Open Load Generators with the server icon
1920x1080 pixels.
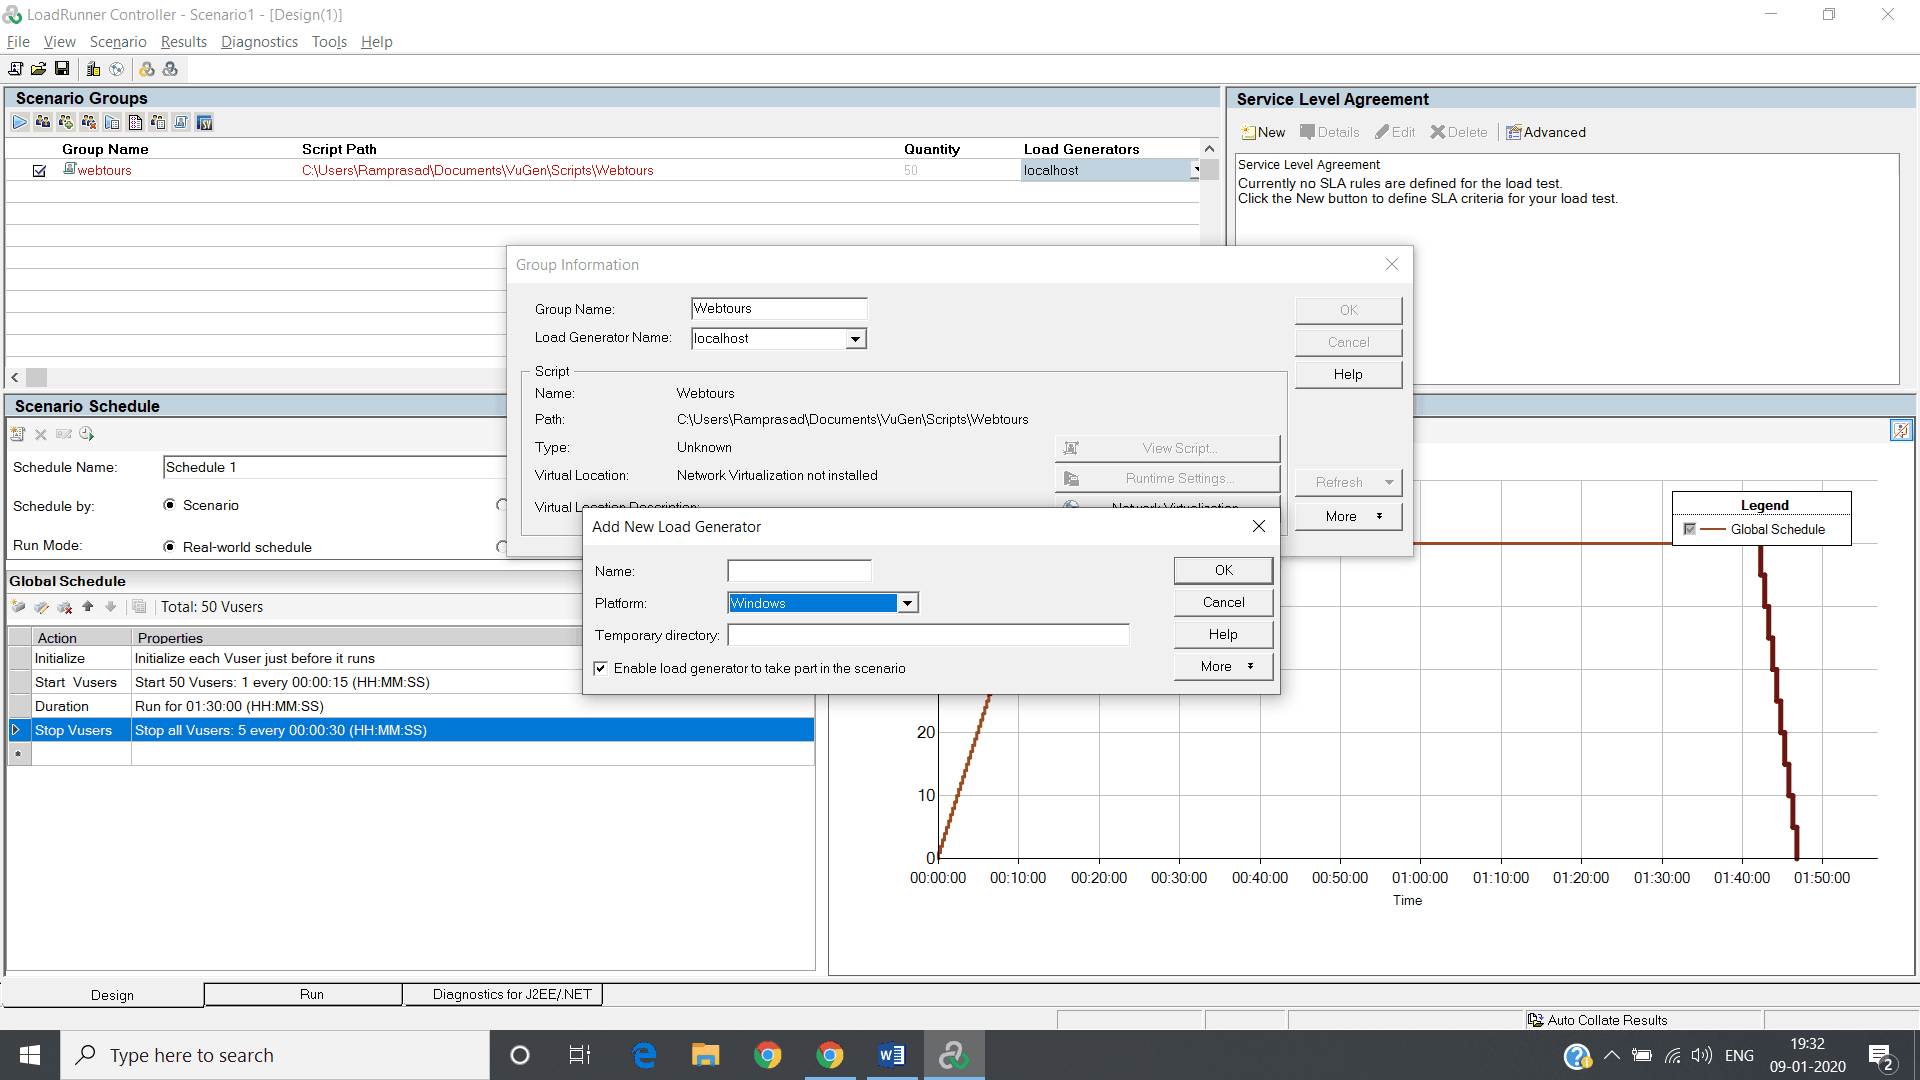click(x=93, y=69)
